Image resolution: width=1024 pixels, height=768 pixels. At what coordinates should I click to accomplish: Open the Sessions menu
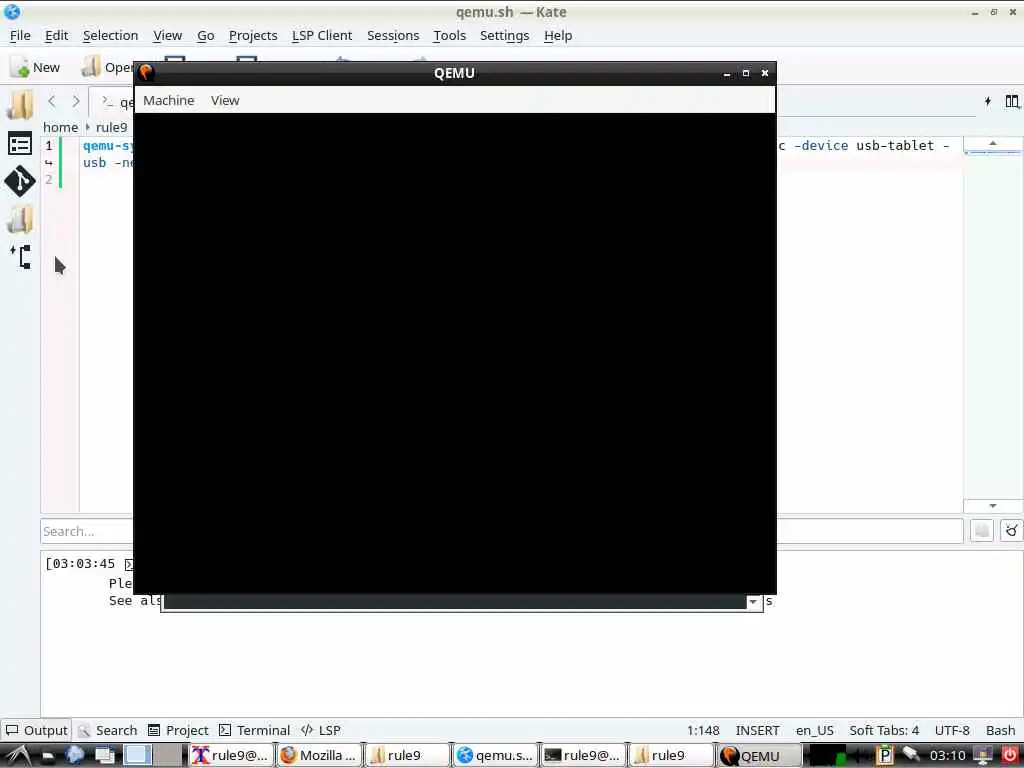click(393, 35)
